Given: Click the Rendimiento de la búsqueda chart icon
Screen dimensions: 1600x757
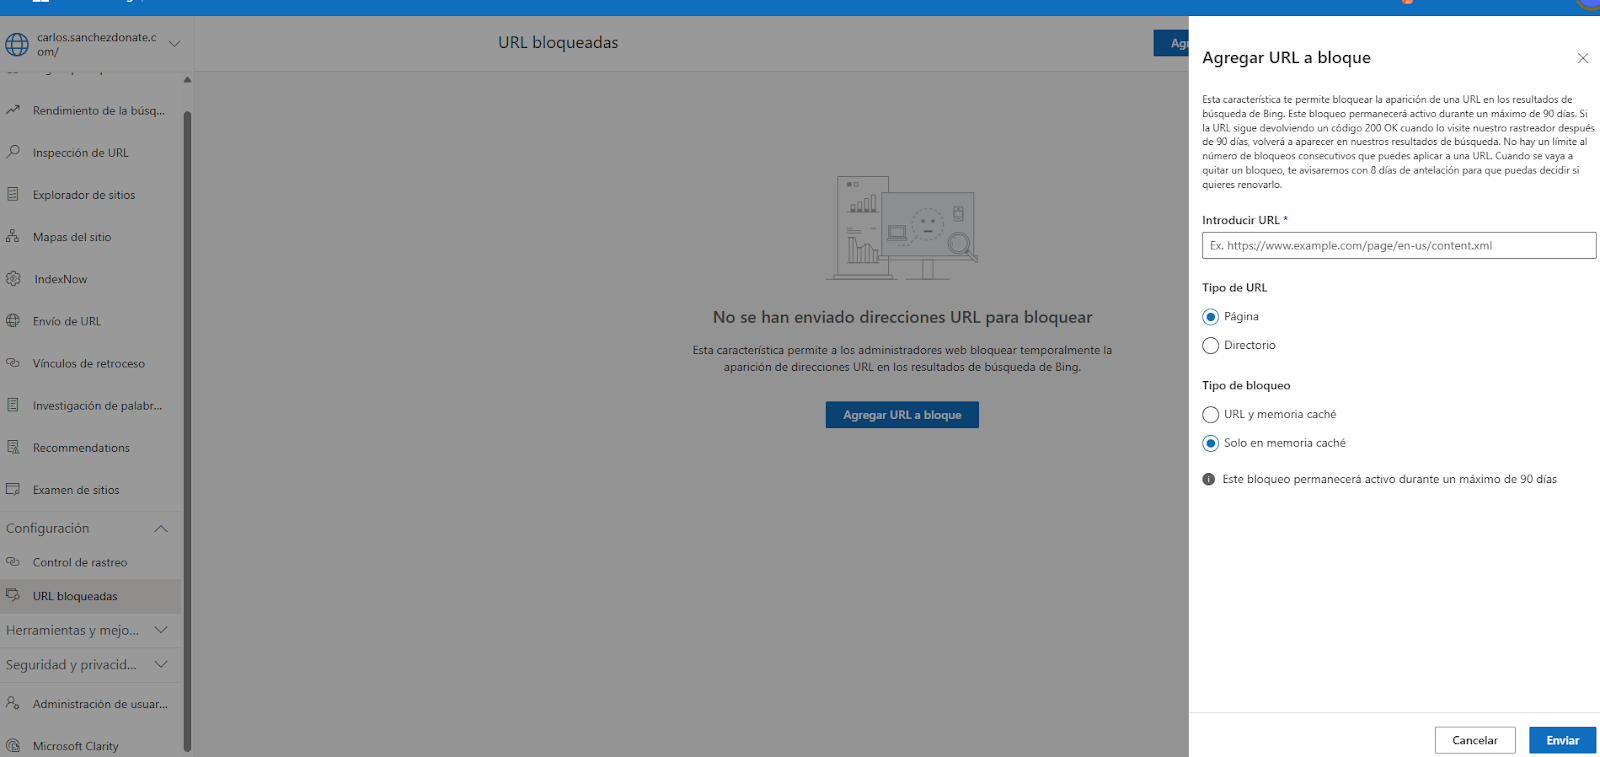Looking at the screenshot, I should tap(13, 110).
